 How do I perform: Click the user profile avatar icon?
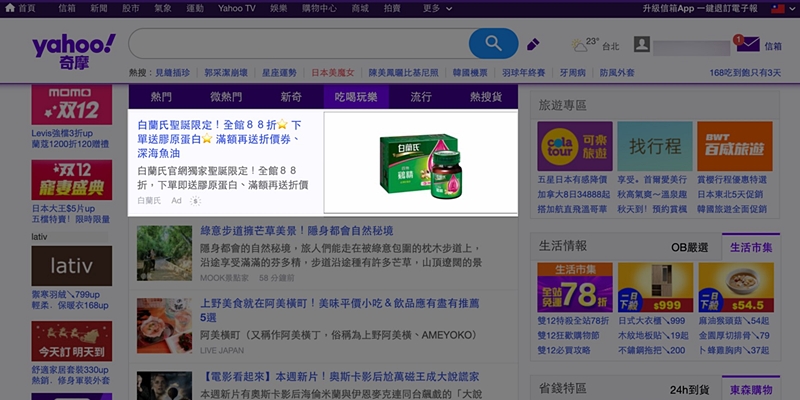642,45
